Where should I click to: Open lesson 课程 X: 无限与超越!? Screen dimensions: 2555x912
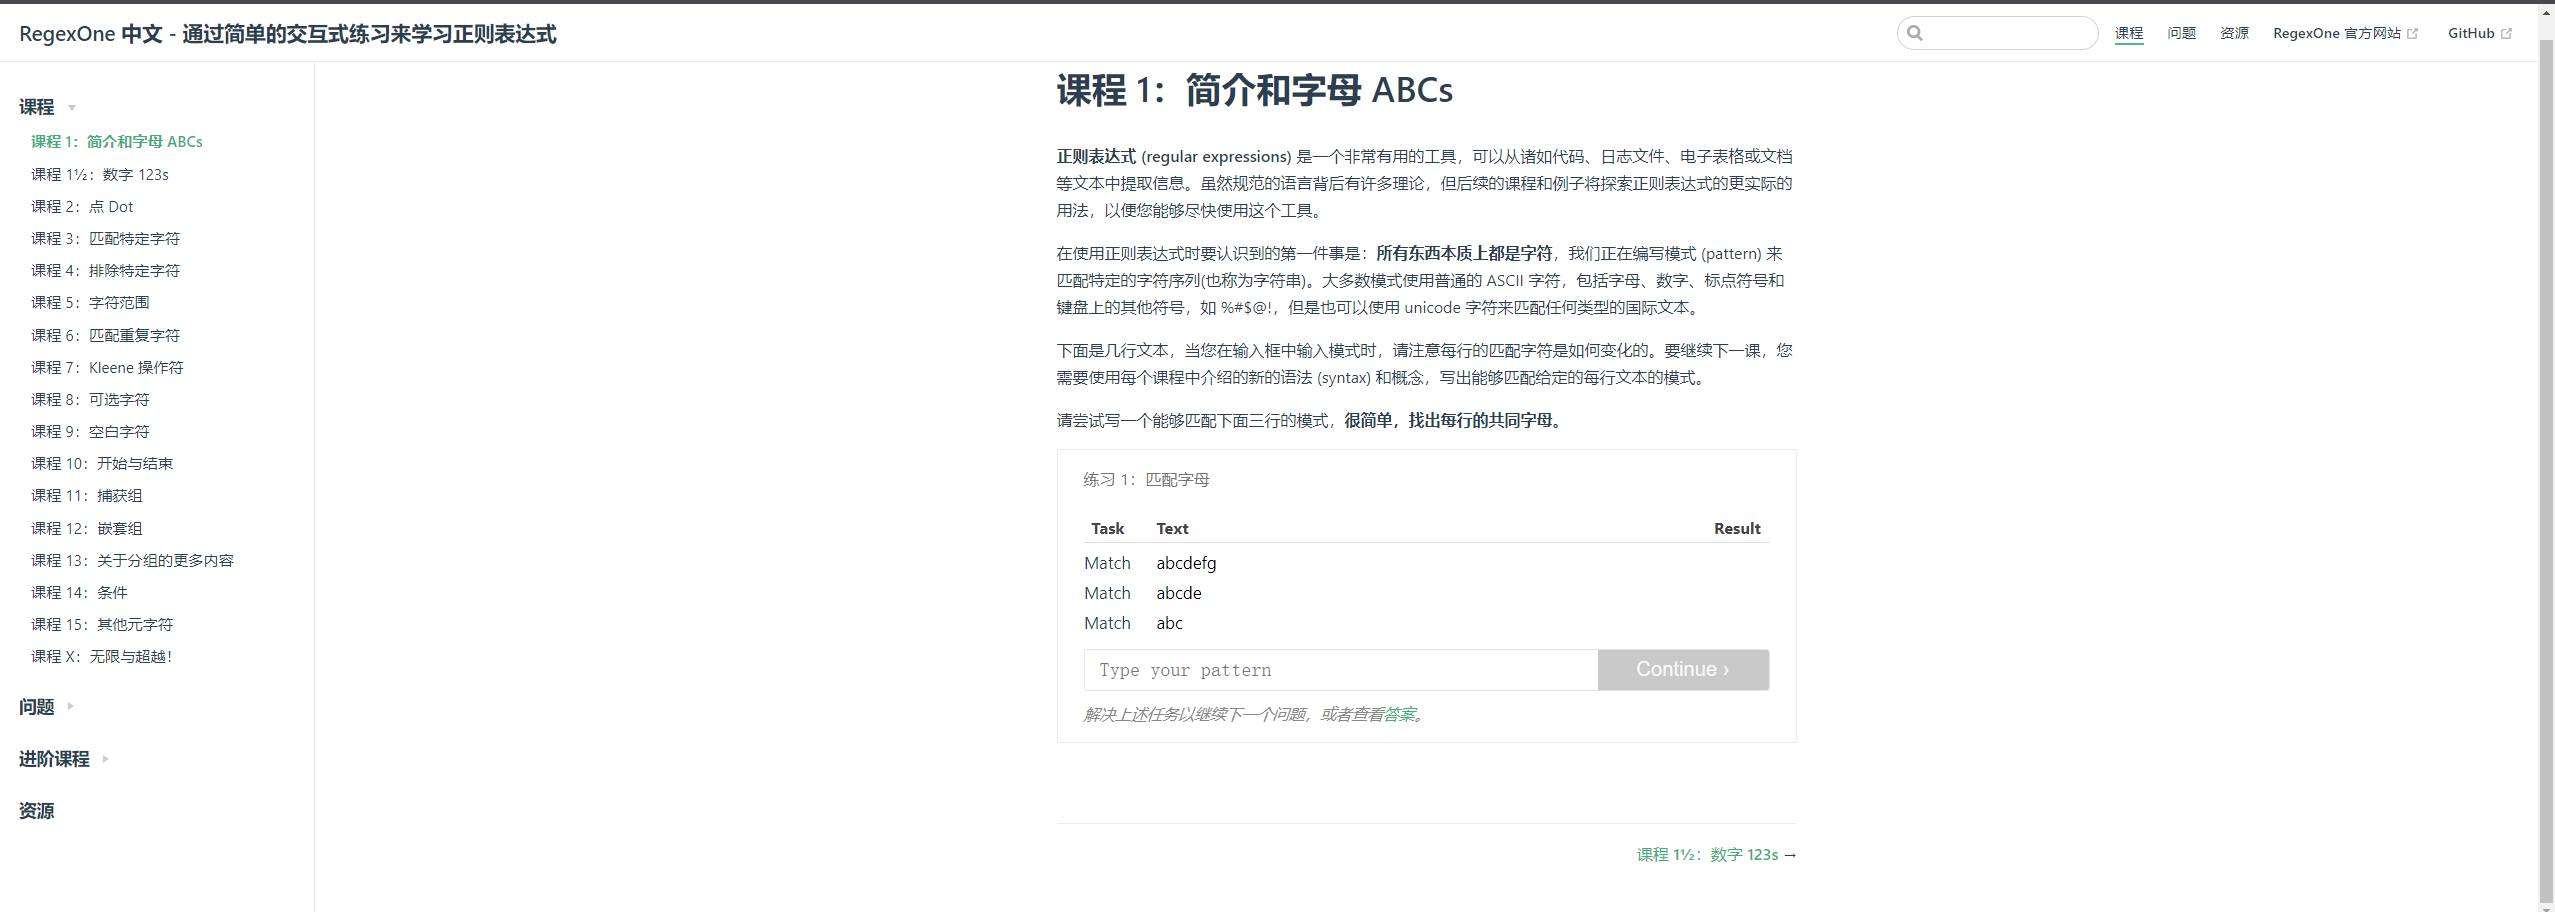tap(101, 656)
